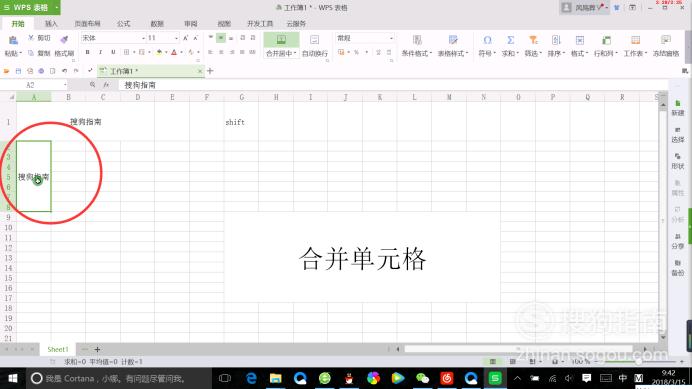Click the 自动换行 wrap text icon

tap(314, 40)
